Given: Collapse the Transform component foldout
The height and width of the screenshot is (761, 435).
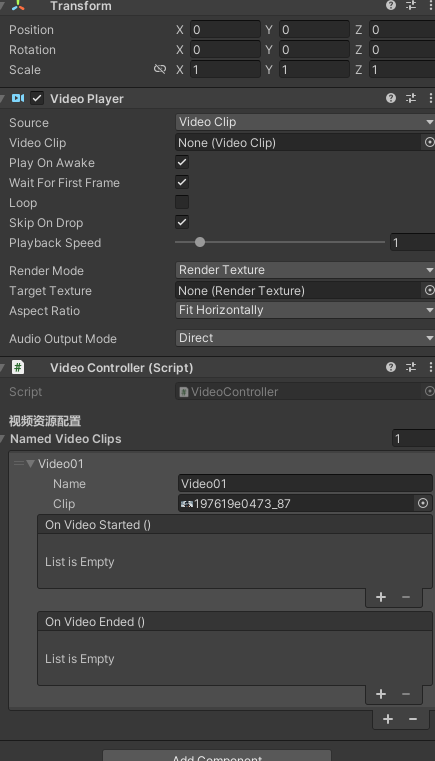Looking at the screenshot, I should click(x=3, y=5).
